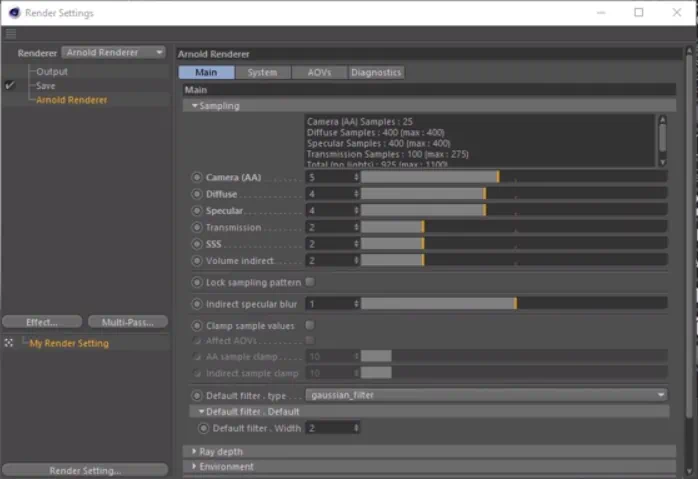Click the Indirect specular blur value field

329,304
